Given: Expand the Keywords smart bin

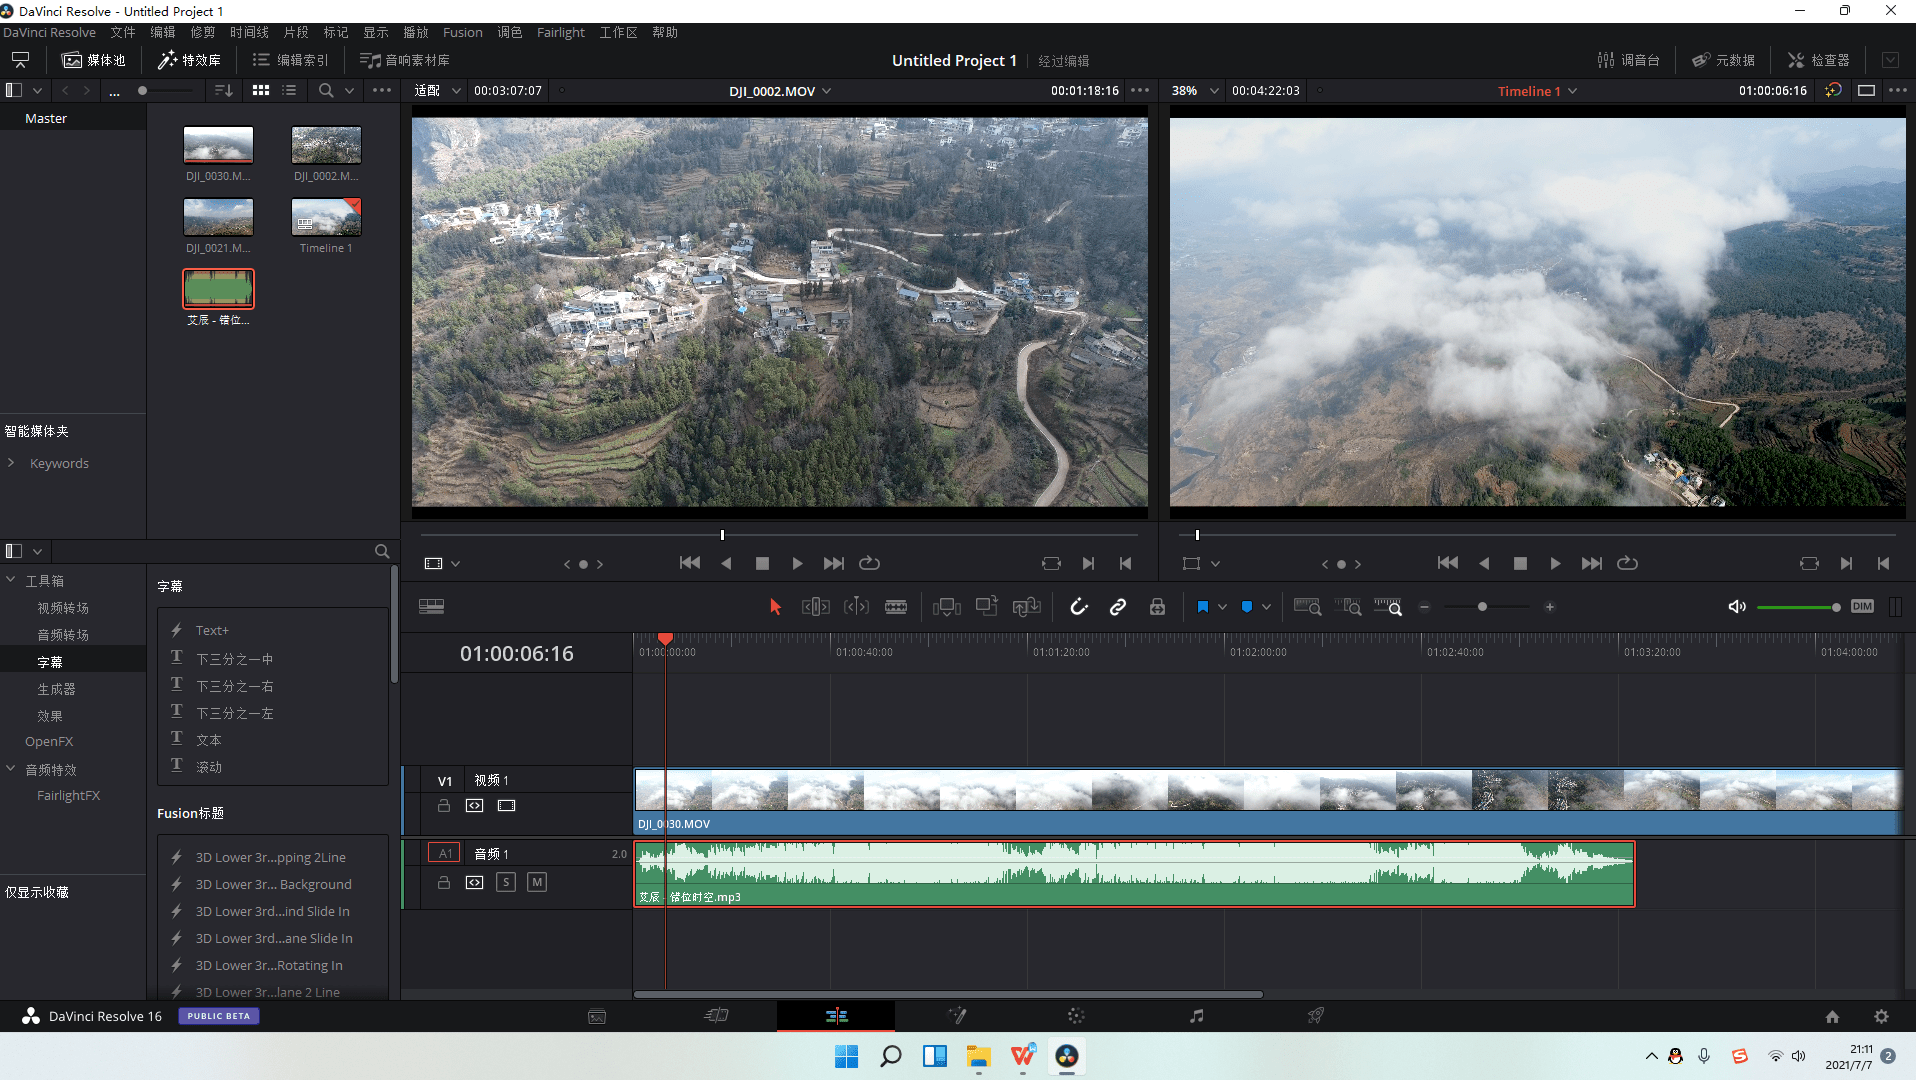Looking at the screenshot, I should click(x=11, y=463).
